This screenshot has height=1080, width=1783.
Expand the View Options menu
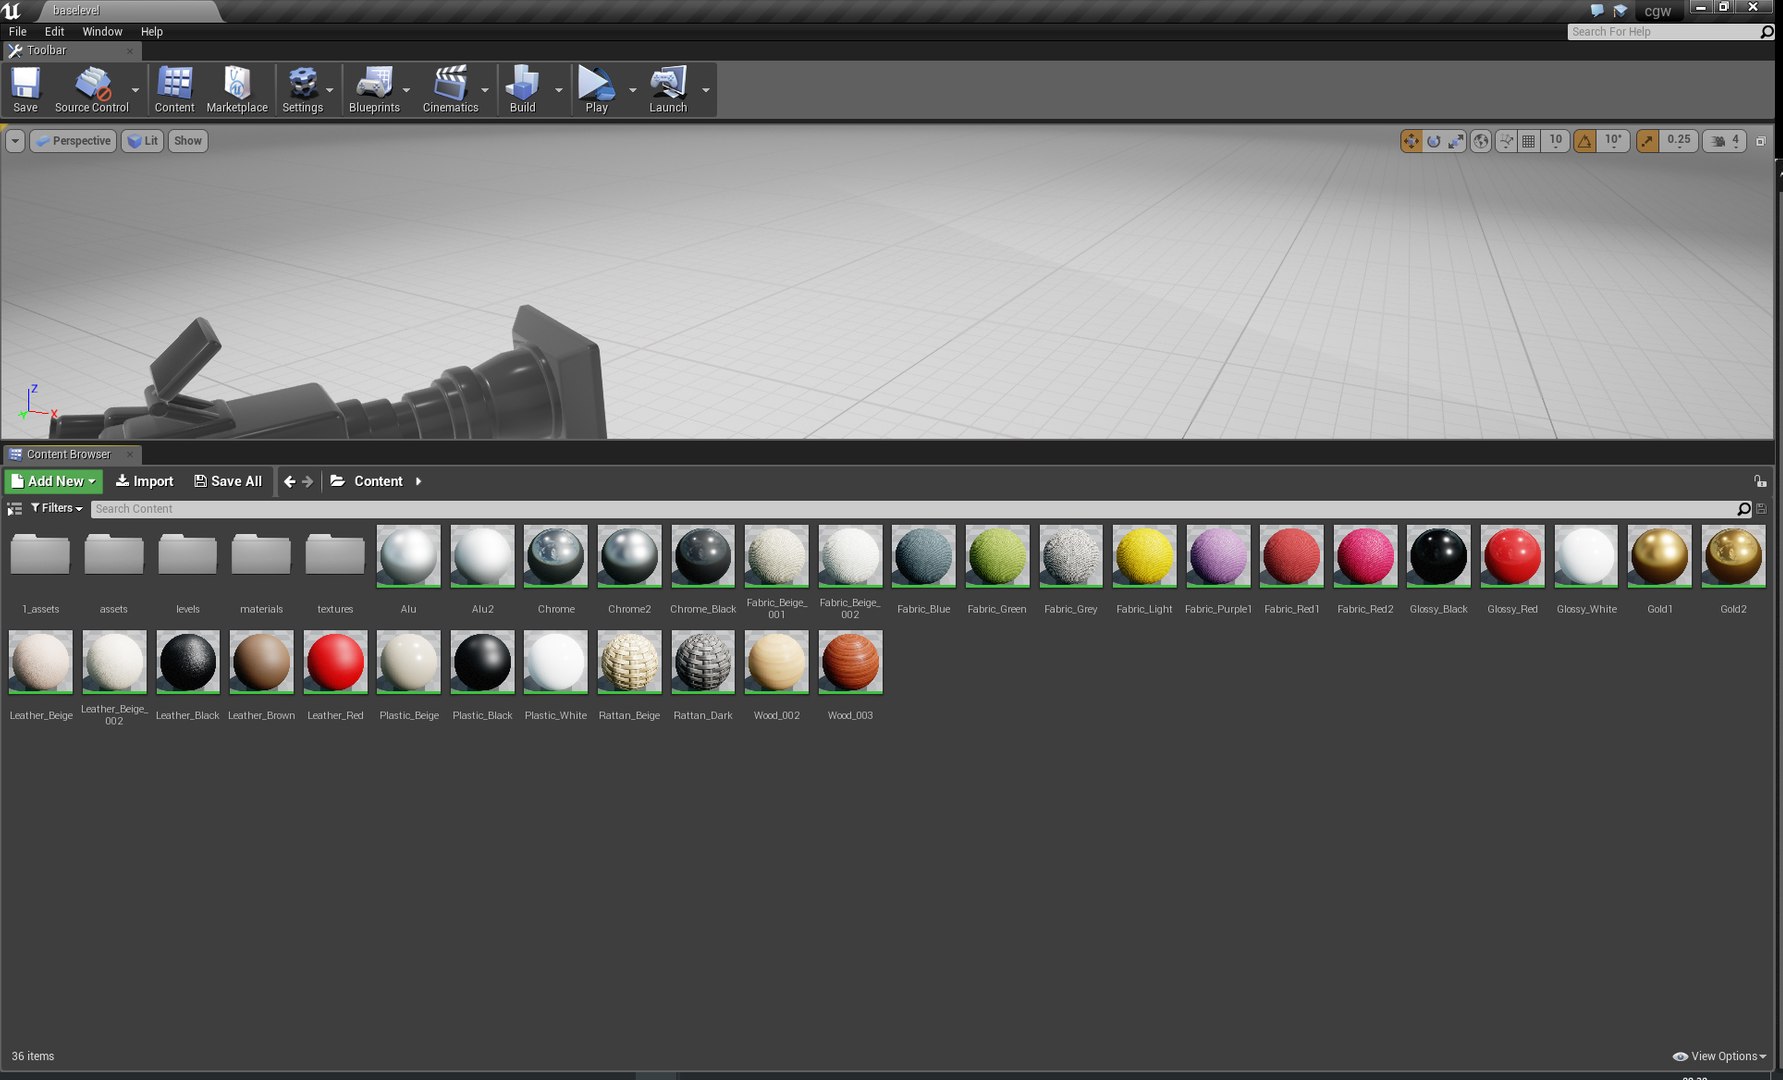(1719, 1056)
